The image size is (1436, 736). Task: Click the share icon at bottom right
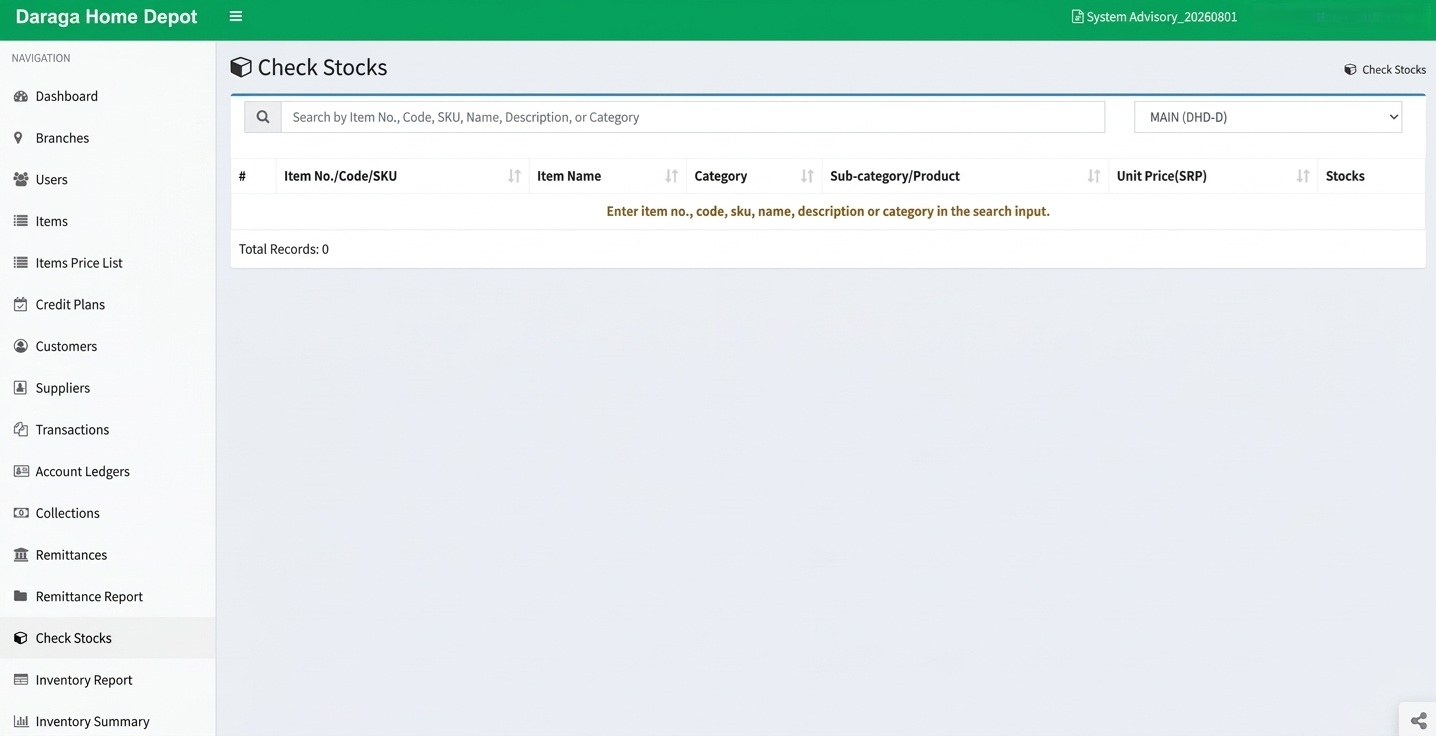(1418, 720)
